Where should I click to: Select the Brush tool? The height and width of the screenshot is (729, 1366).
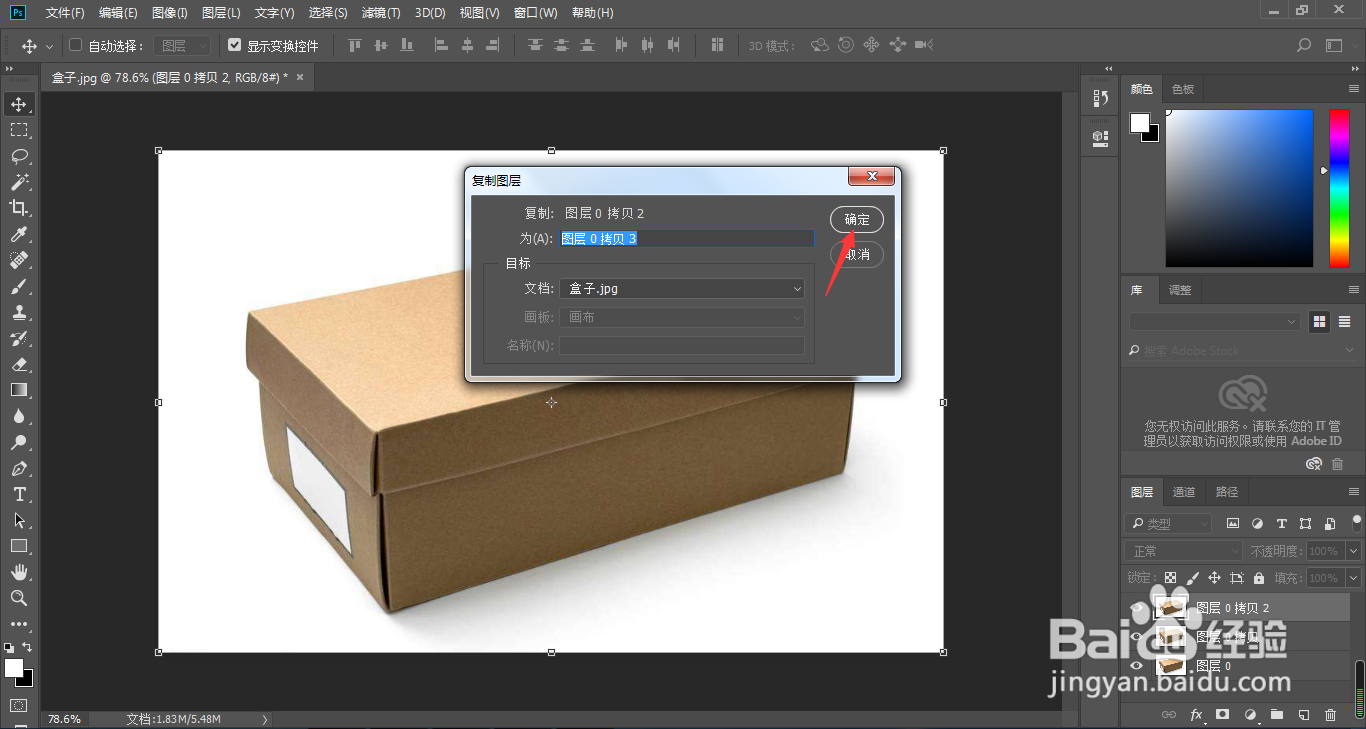[x=18, y=286]
